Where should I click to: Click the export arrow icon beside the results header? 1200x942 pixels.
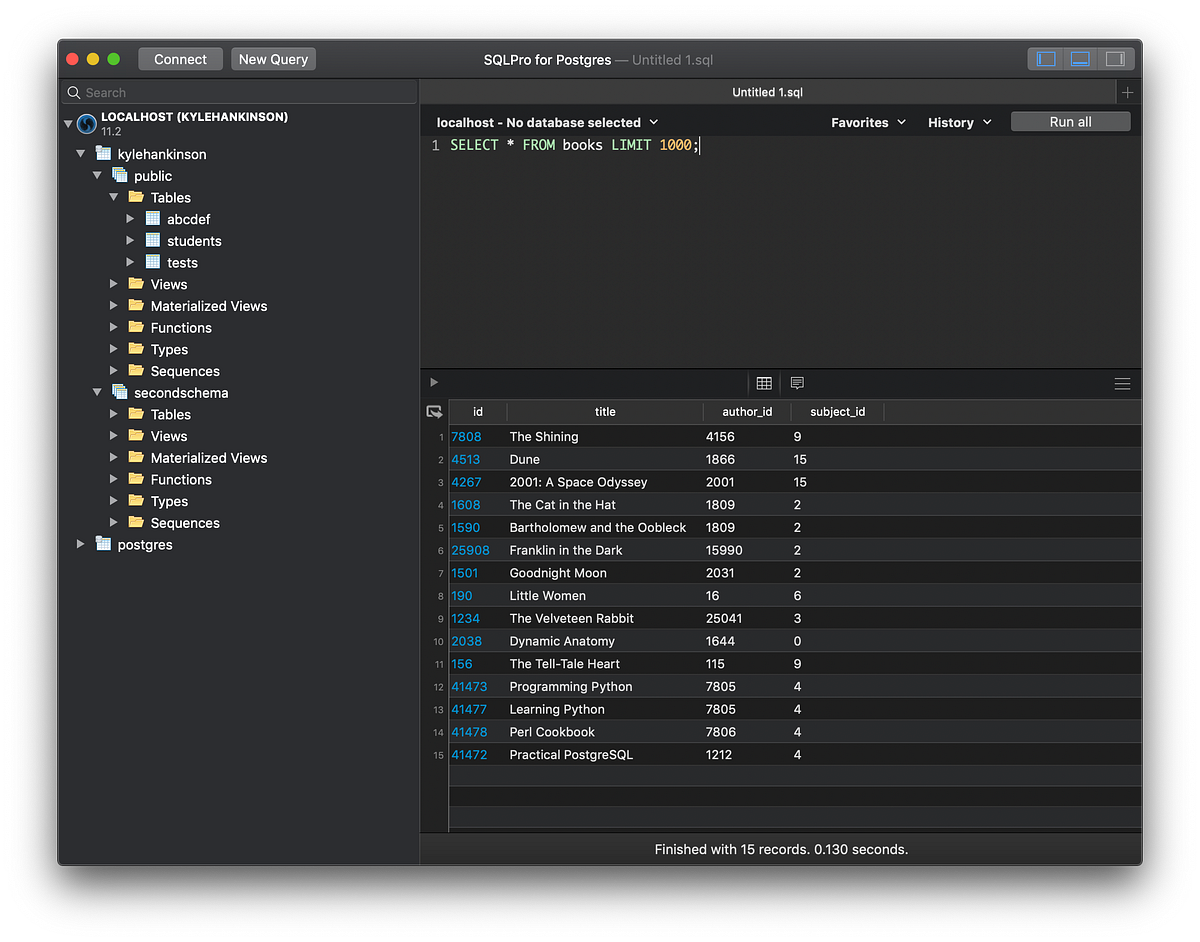(434, 411)
